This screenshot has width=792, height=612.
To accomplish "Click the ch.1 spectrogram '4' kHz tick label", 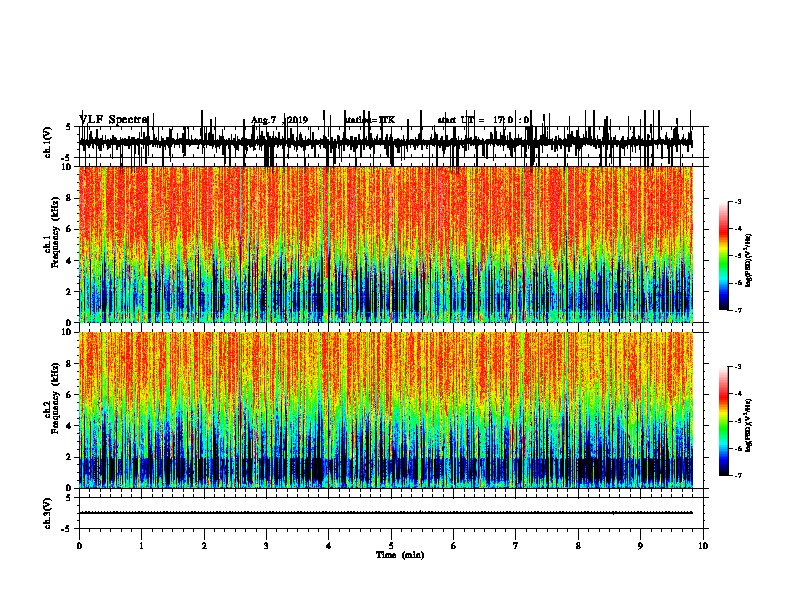I will click(x=70, y=261).
